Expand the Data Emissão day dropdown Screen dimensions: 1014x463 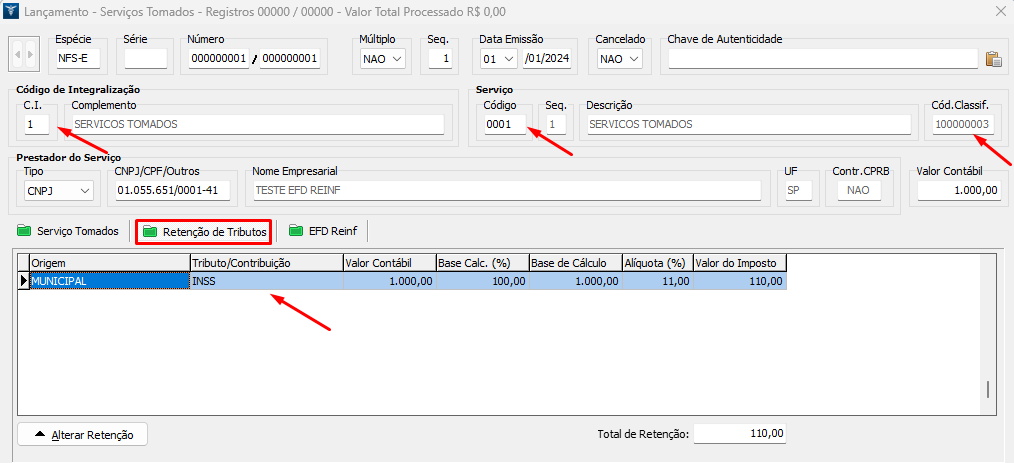tap(509, 59)
